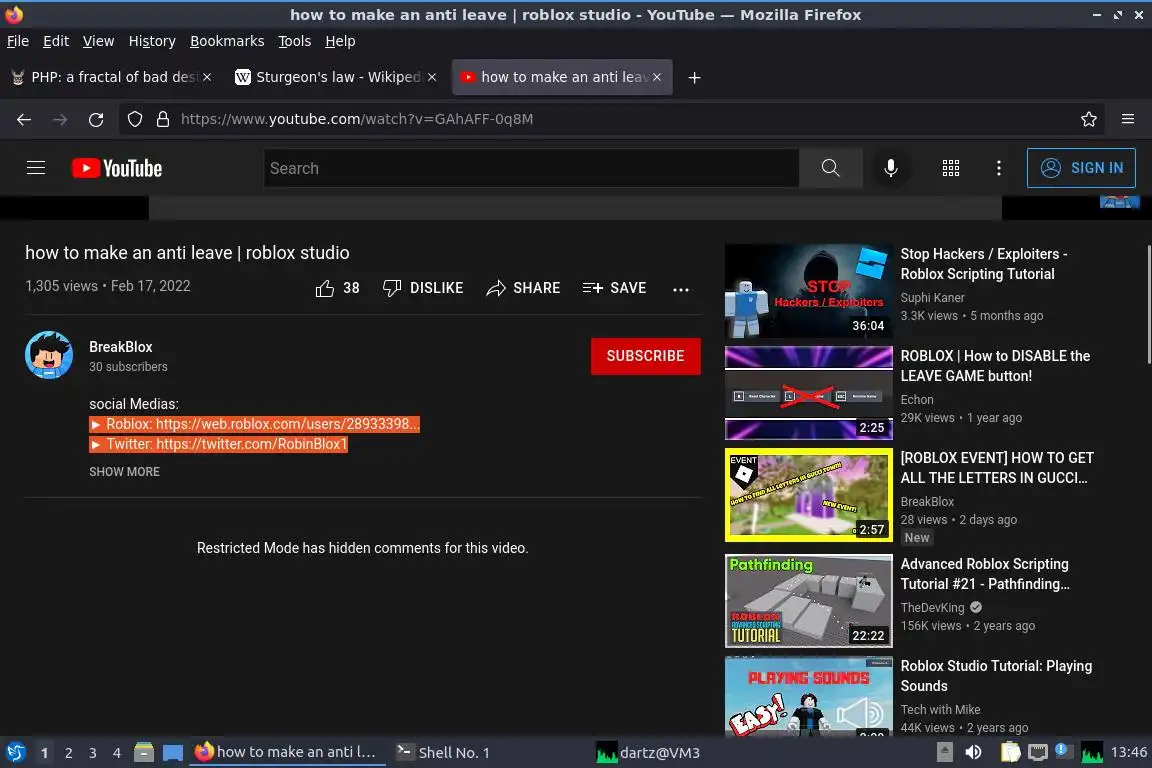Click the taskbar volume speaker icon
1152x768 pixels.
[973, 753]
